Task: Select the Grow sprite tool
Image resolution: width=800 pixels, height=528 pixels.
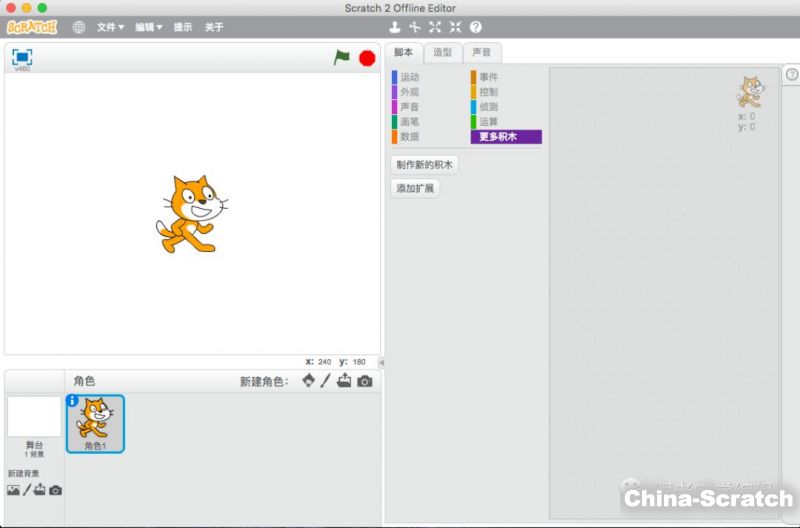Action: tap(435, 27)
